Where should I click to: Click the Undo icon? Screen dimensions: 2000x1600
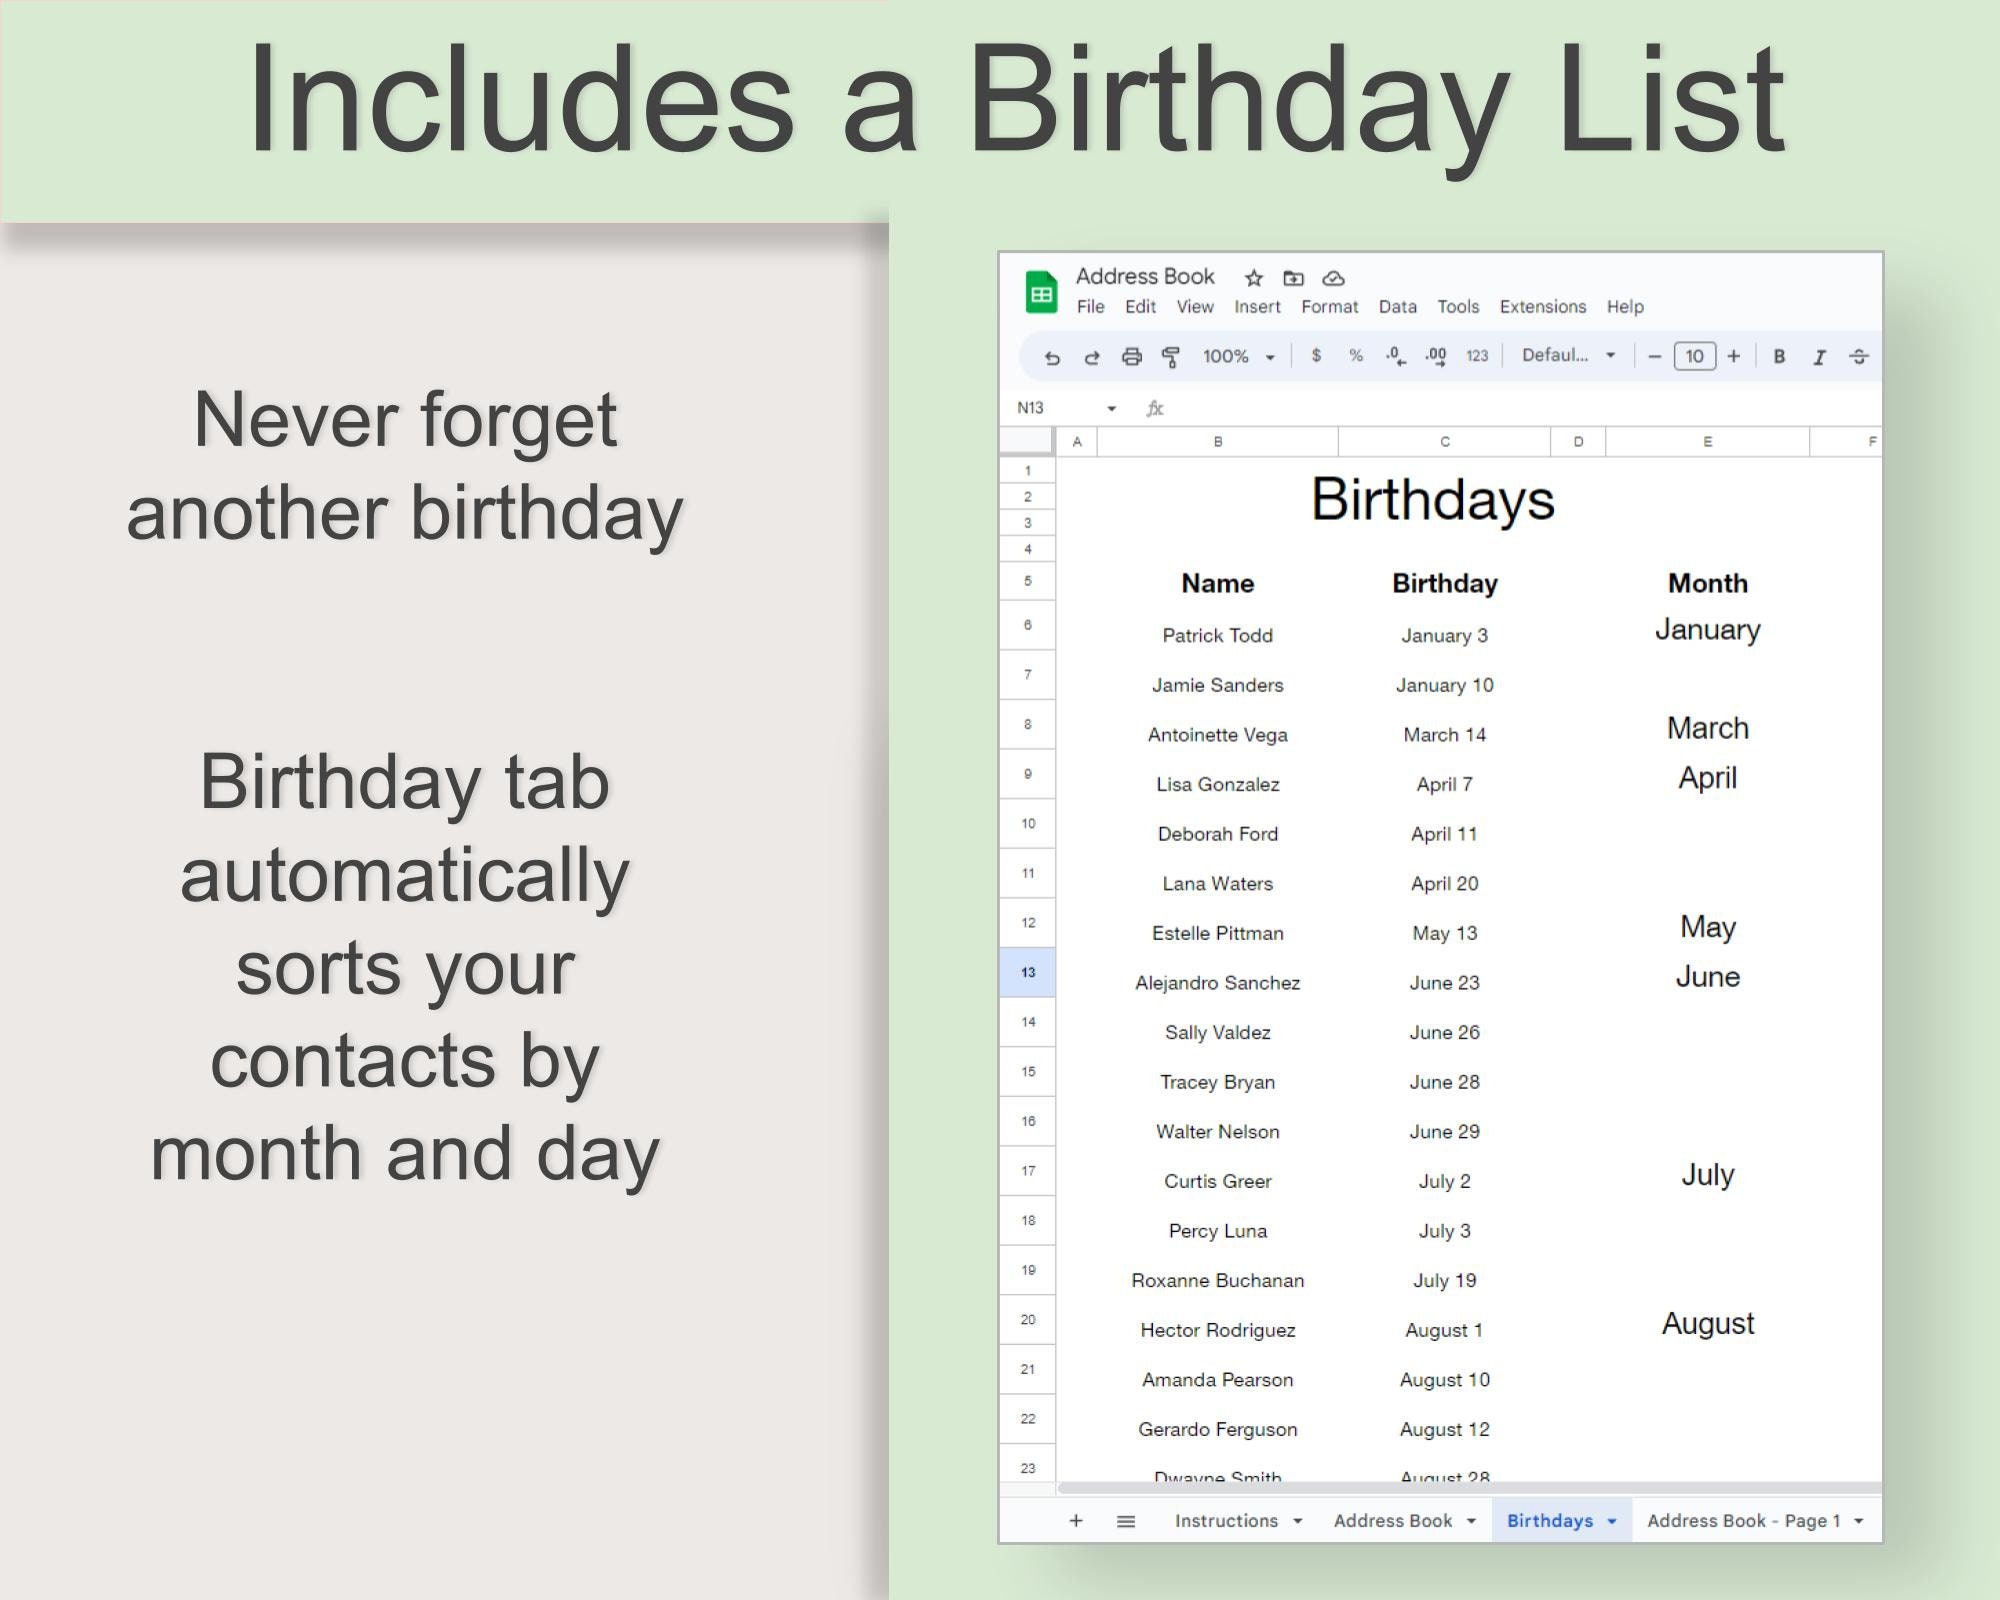coord(1053,357)
